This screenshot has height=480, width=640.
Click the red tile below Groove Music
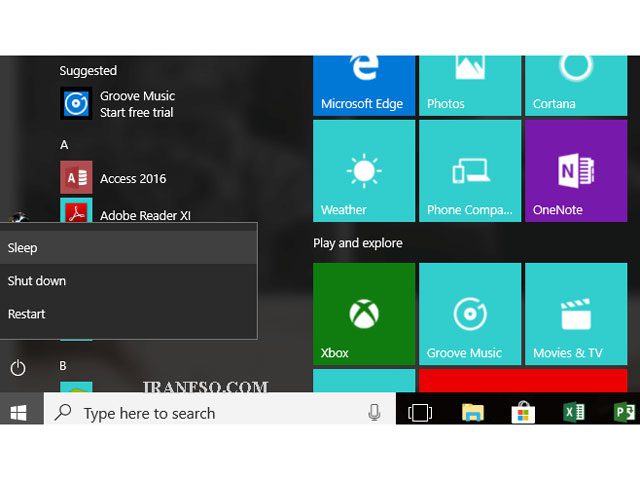(x=523, y=380)
